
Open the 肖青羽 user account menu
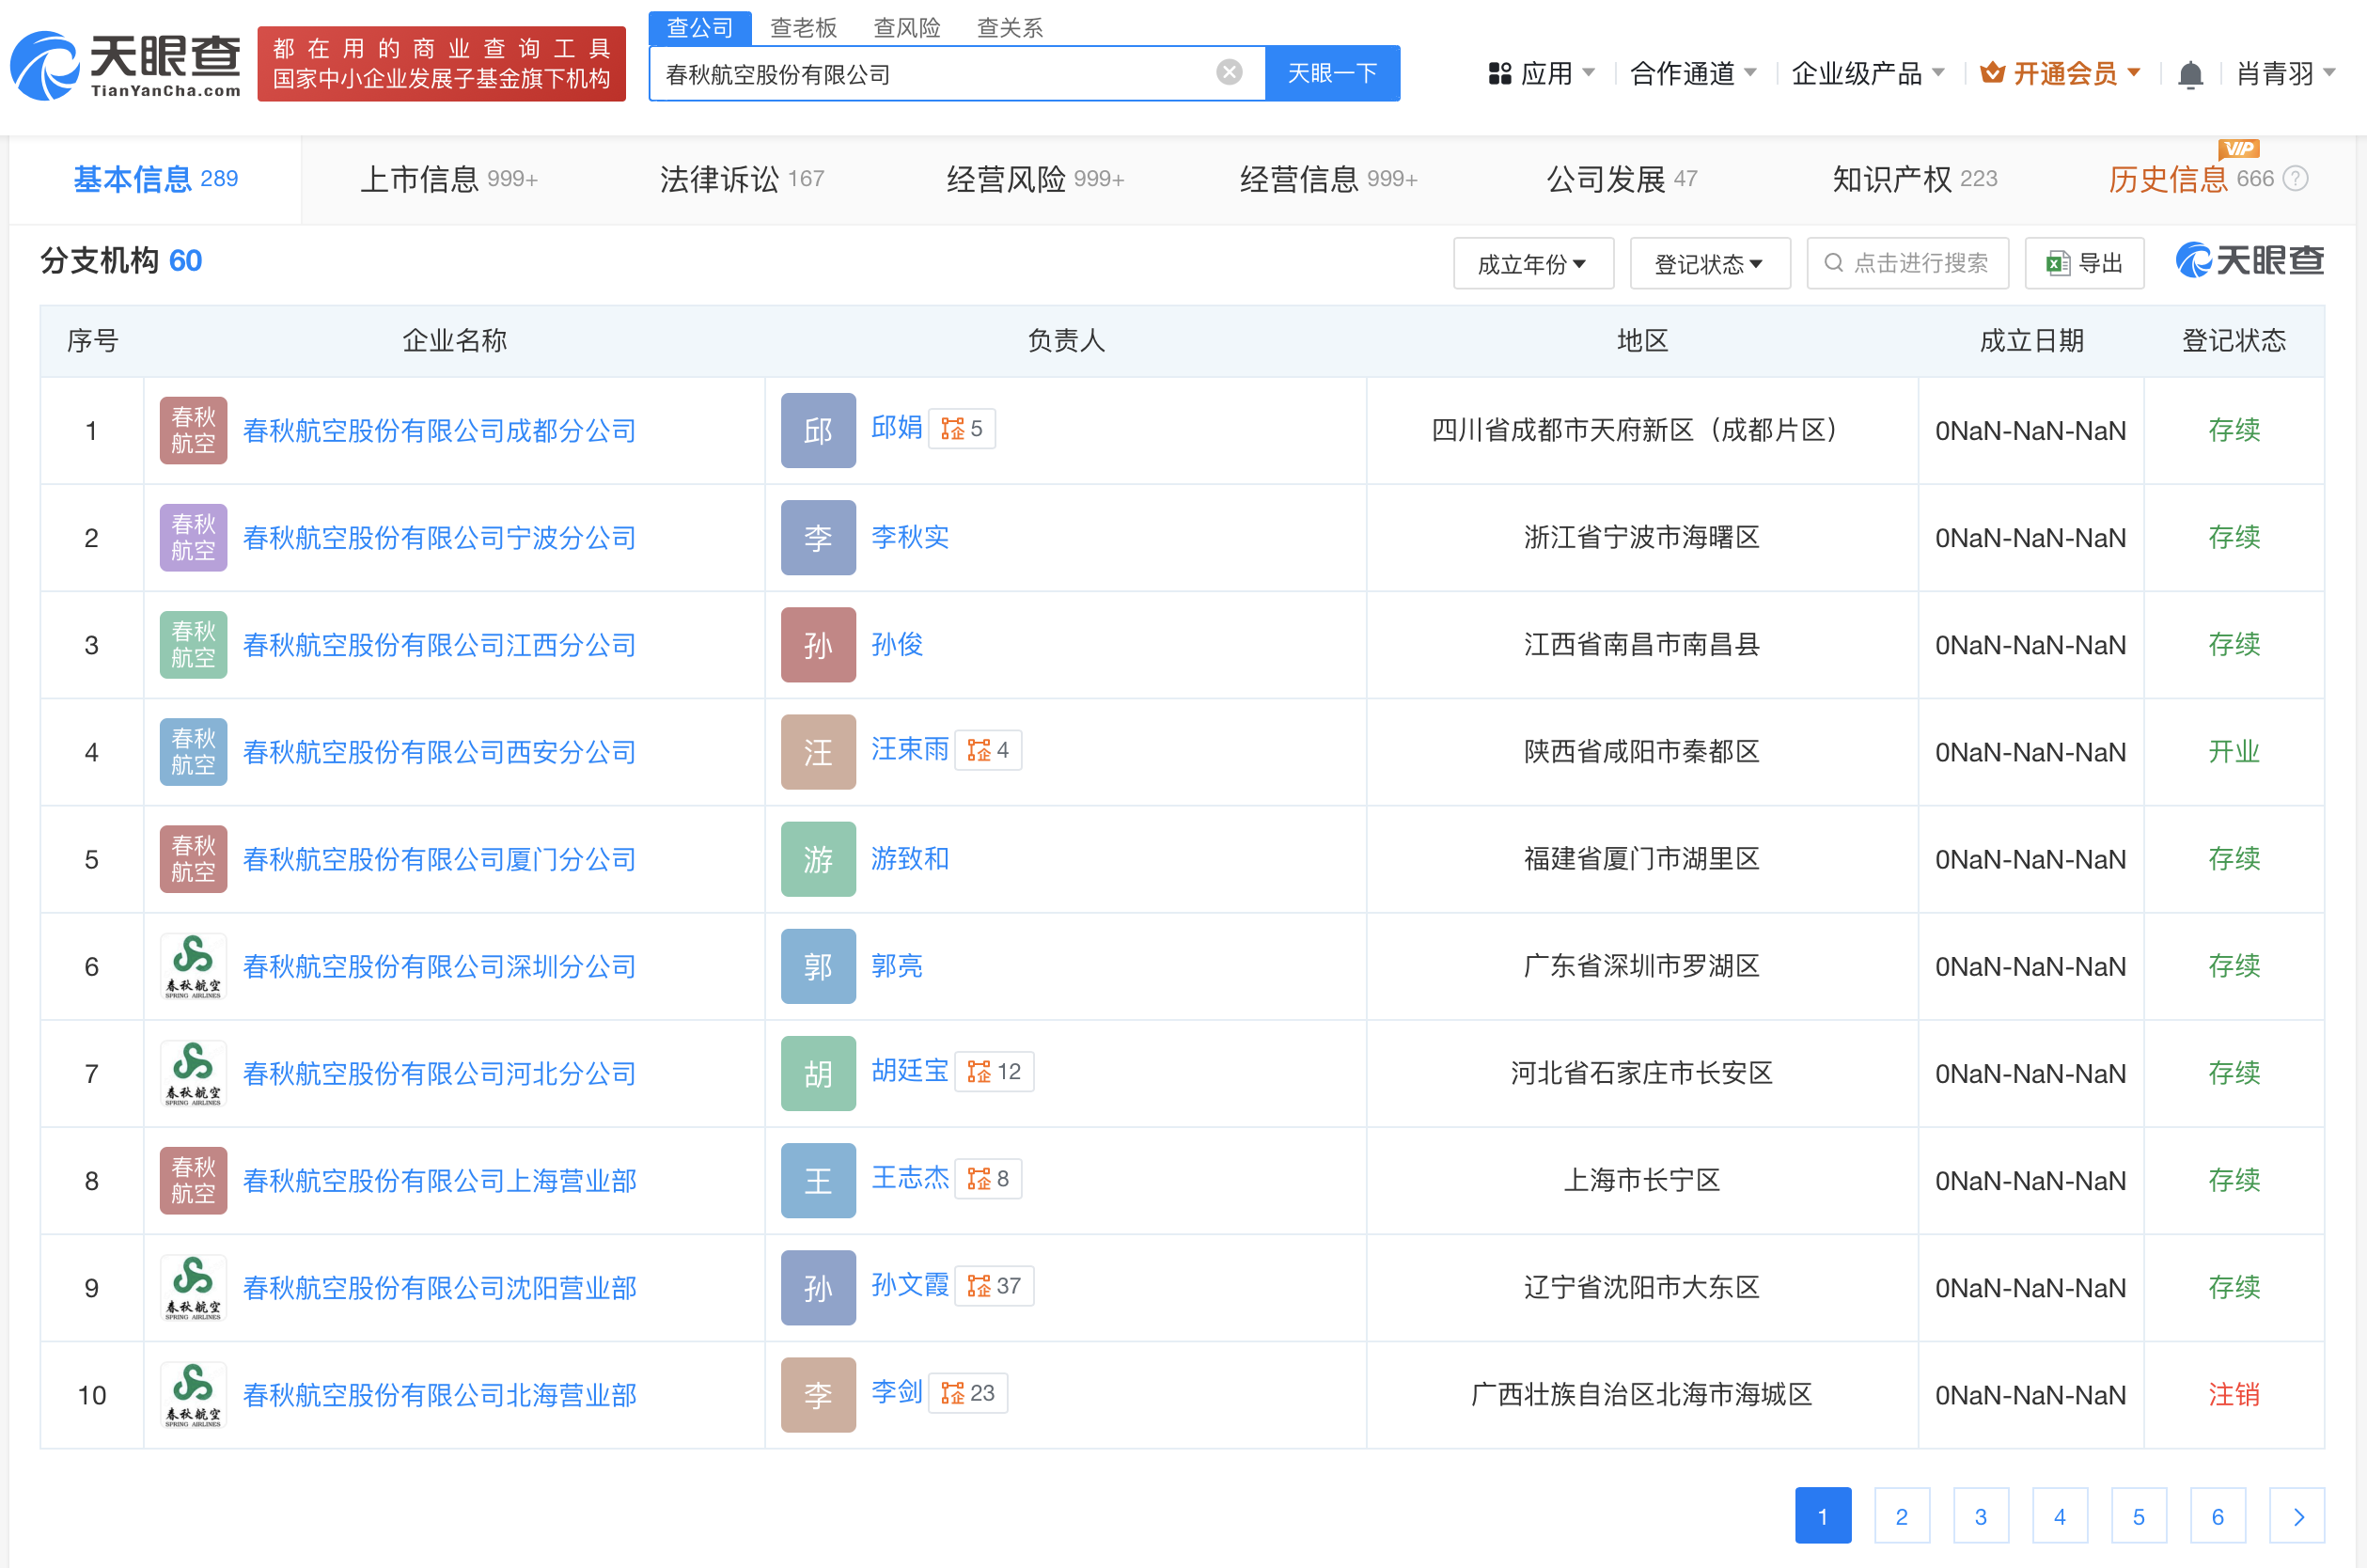(x=2286, y=74)
